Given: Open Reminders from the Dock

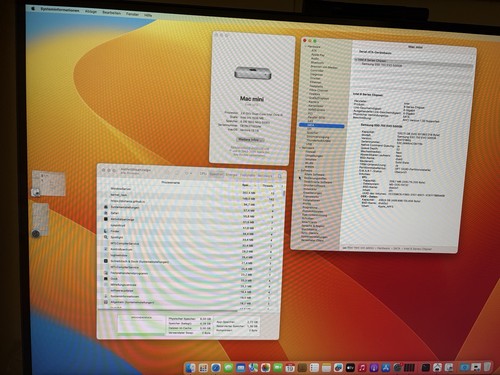Looking at the screenshot, I should (x=314, y=368).
